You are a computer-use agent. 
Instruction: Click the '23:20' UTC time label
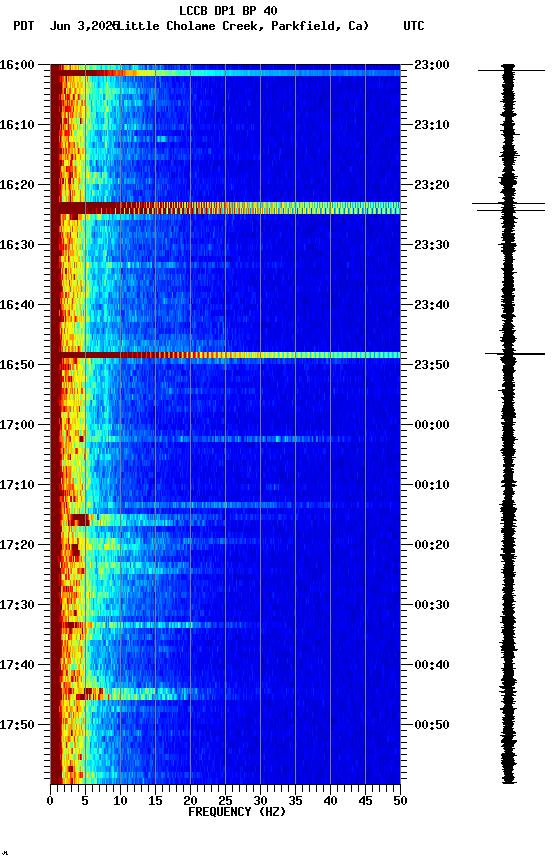[x=432, y=185]
